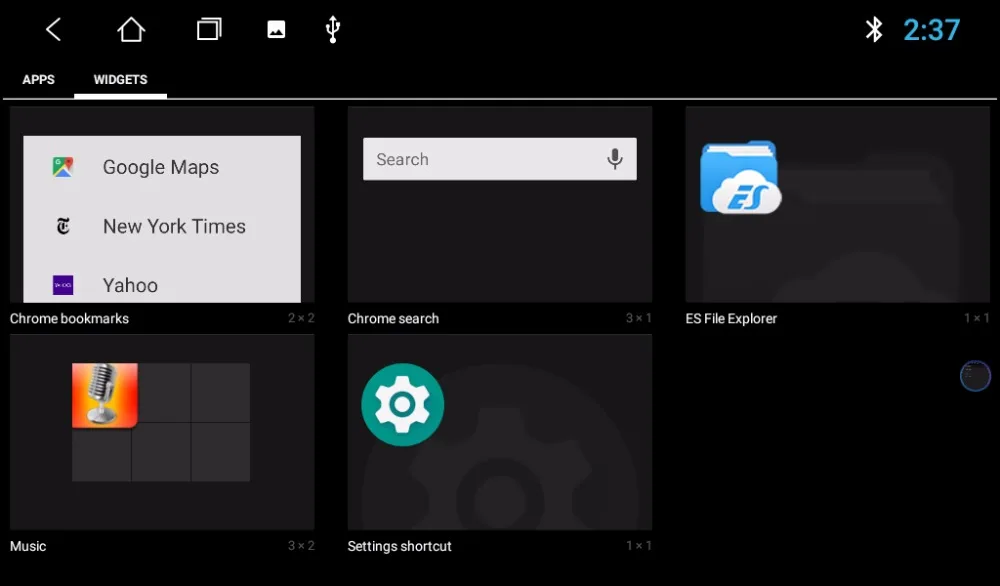The width and height of the screenshot is (1000, 586).
Task: Tap the Chrome bookmarks widget label
Action: point(69,318)
